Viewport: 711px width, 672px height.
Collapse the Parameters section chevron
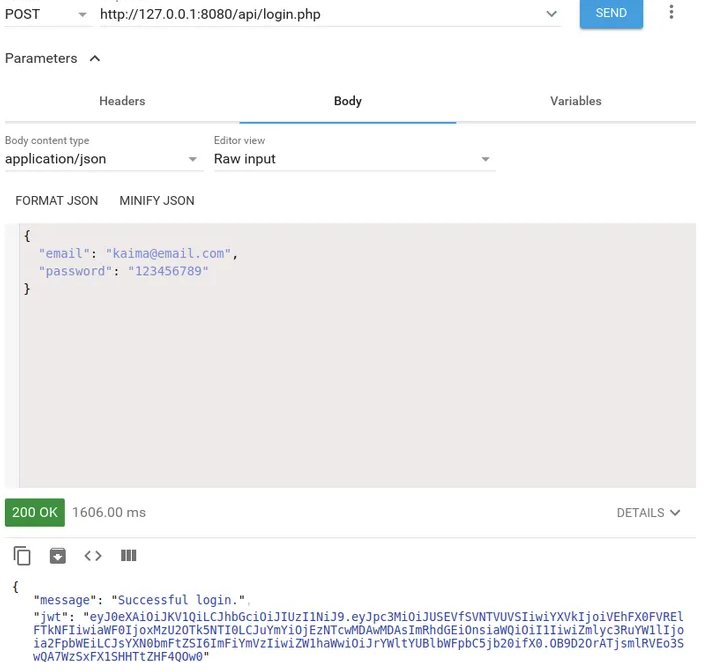coord(95,59)
